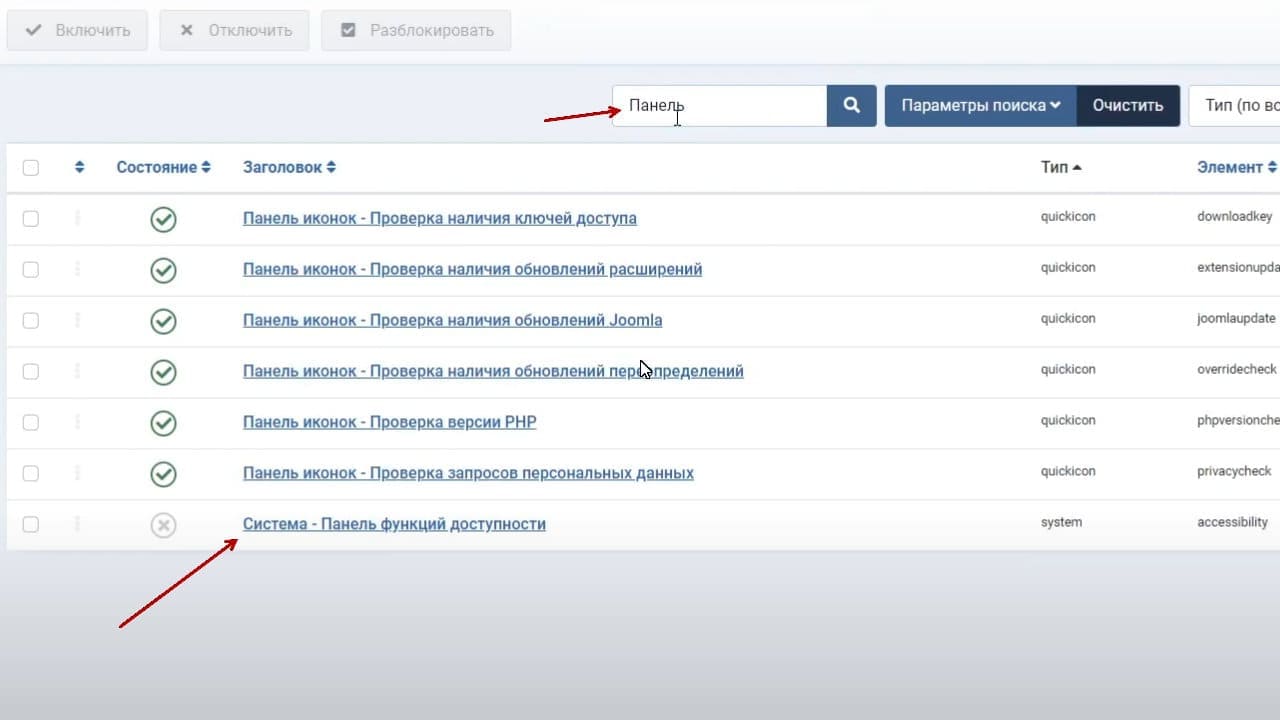Click the accessibility element cell
Viewport: 1280px width, 720px height.
click(x=1232, y=523)
